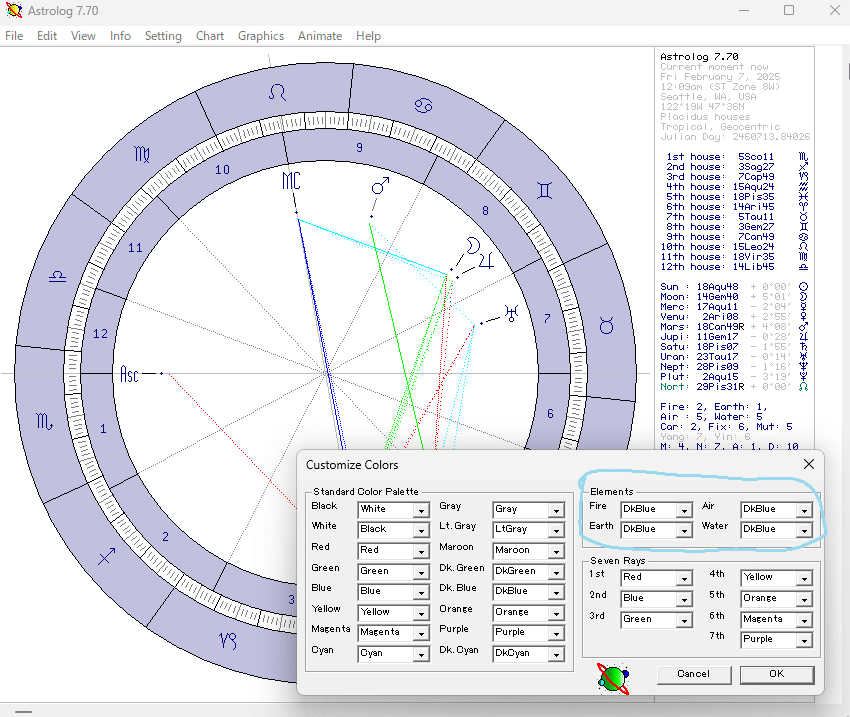The width and height of the screenshot is (850, 717).
Task: Expand the 4th ray color dropdown
Action: (804, 579)
